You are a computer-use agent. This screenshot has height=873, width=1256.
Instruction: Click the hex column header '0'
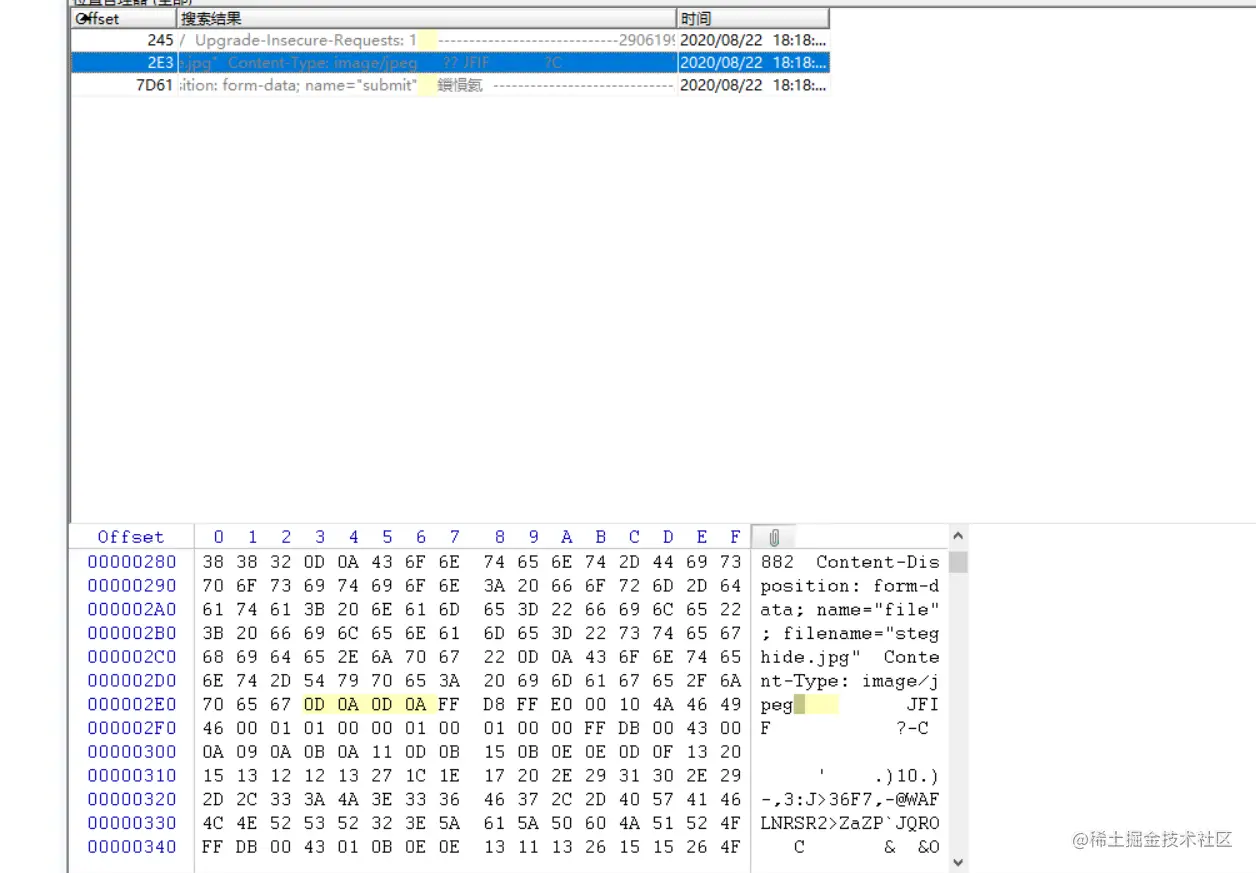219,537
